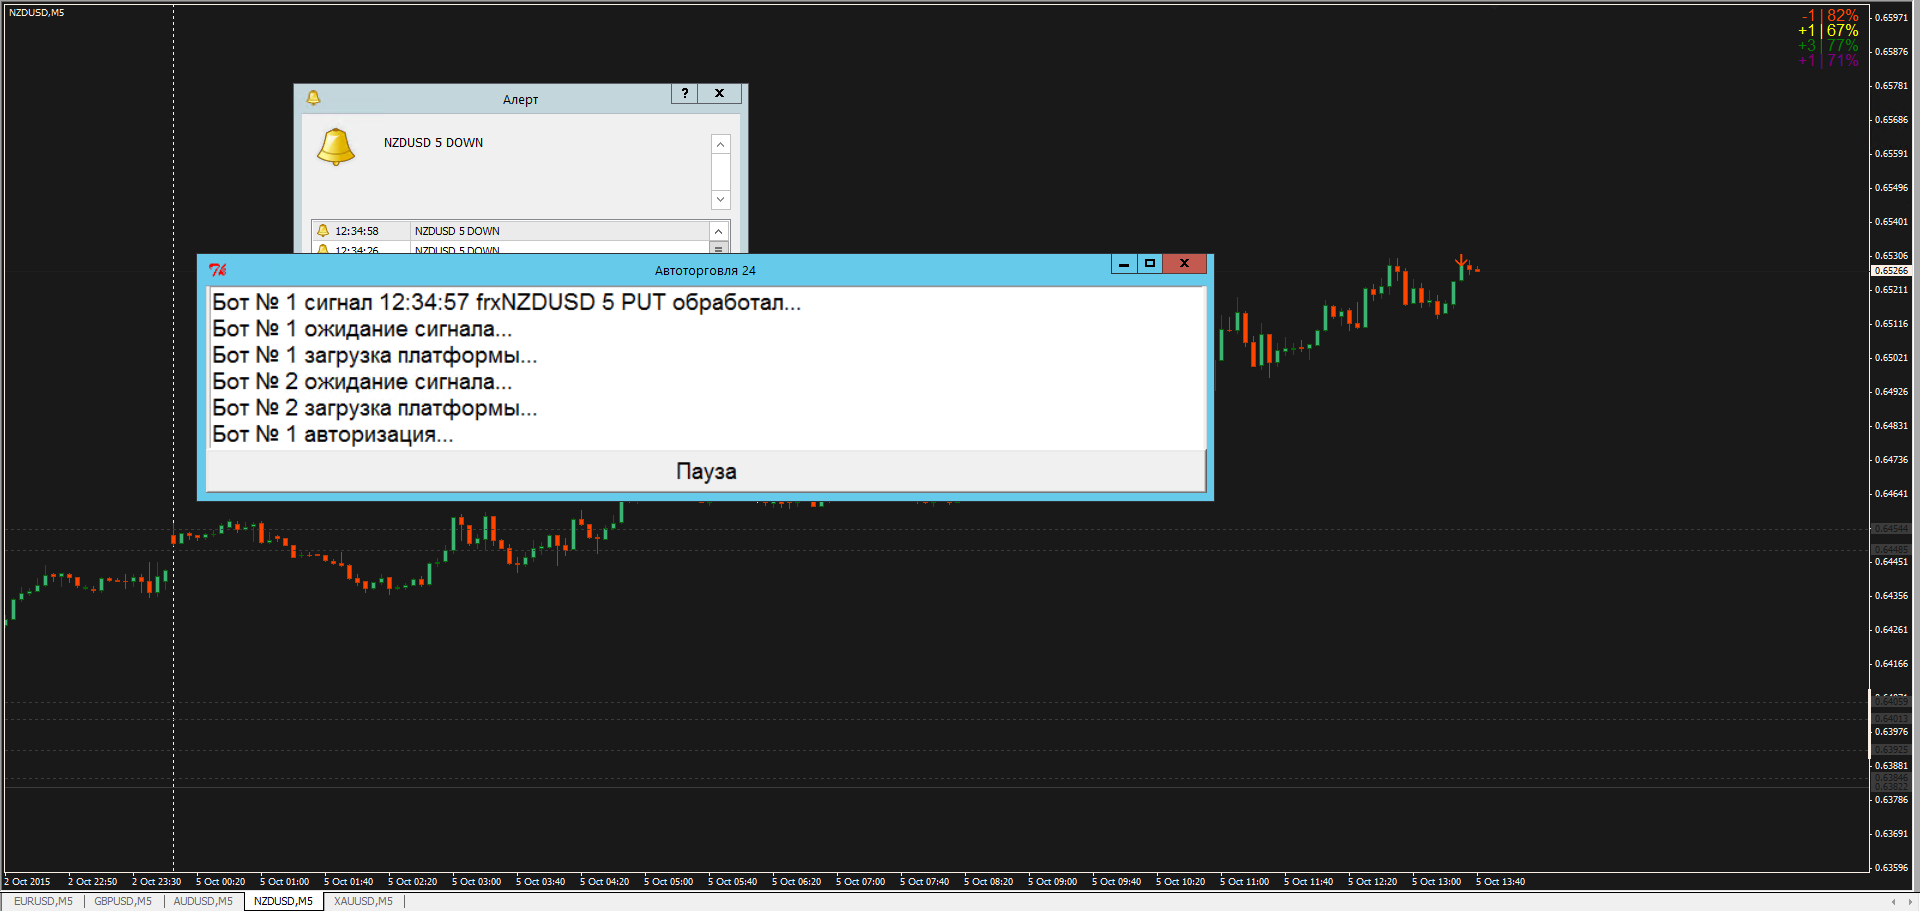
Task: Click the '5 Oct 13:00' time axis label
Action: pos(1436,882)
